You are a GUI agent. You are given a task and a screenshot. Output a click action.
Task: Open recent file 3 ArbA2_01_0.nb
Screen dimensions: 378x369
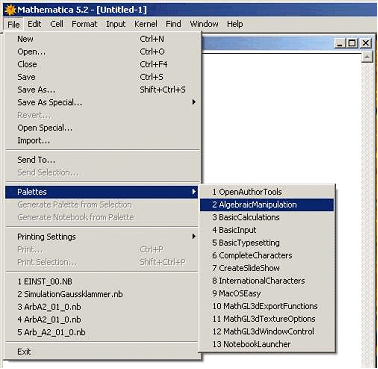(103, 307)
